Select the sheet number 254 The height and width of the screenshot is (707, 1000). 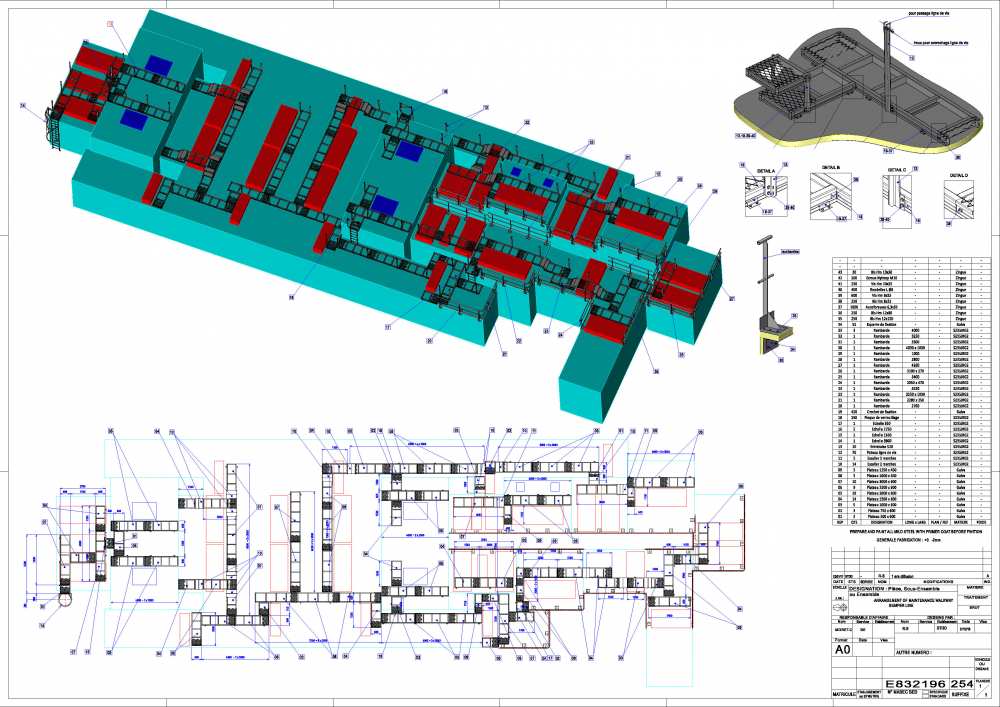tap(962, 684)
